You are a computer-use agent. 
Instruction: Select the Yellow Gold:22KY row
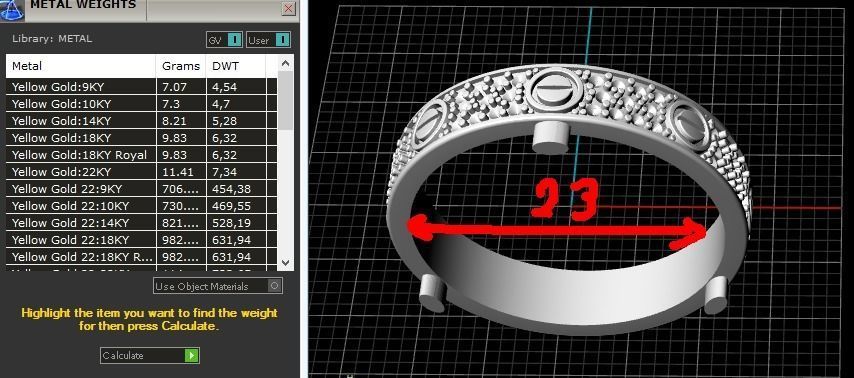click(x=141, y=172)
